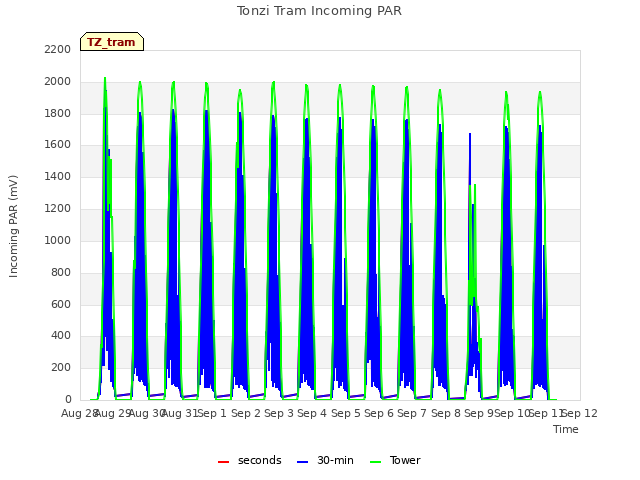Toggle the seconds legend entry

(x=250, y=460)
